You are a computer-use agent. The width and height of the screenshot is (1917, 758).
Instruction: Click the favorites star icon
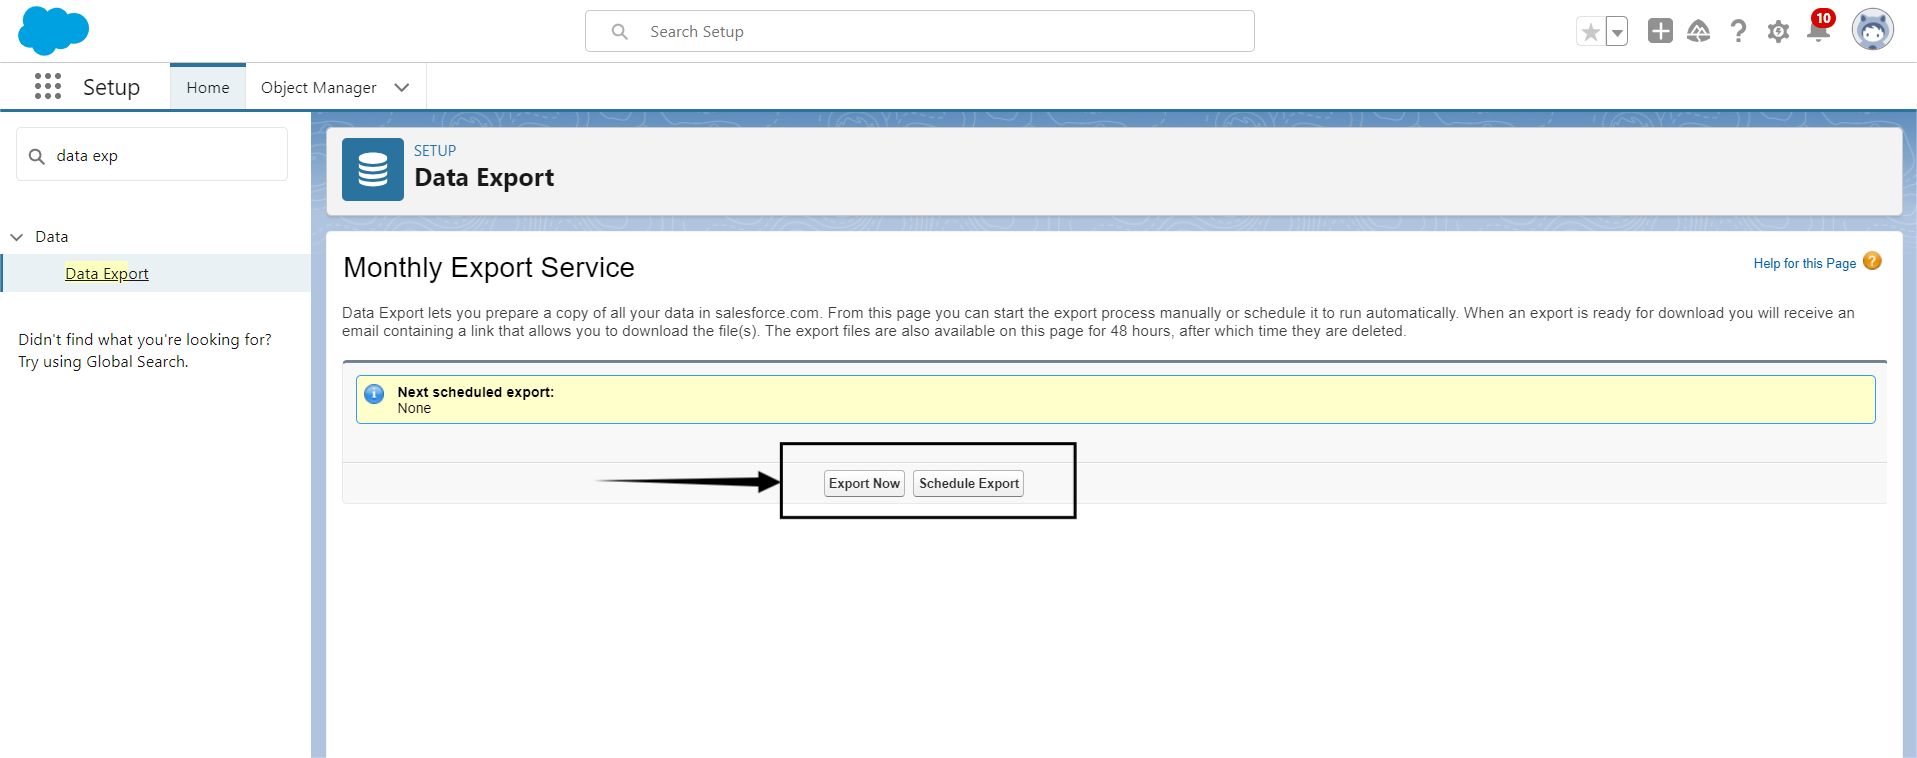(1590, 32)
